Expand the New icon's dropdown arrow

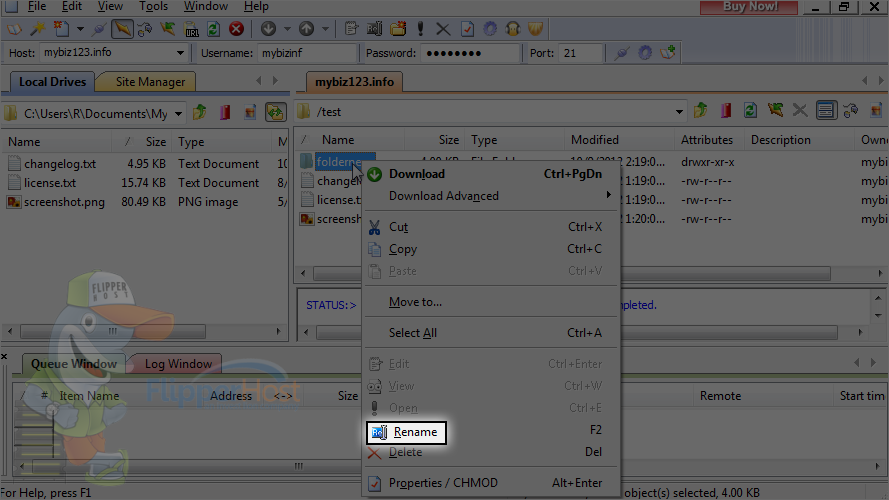[80, 28]
